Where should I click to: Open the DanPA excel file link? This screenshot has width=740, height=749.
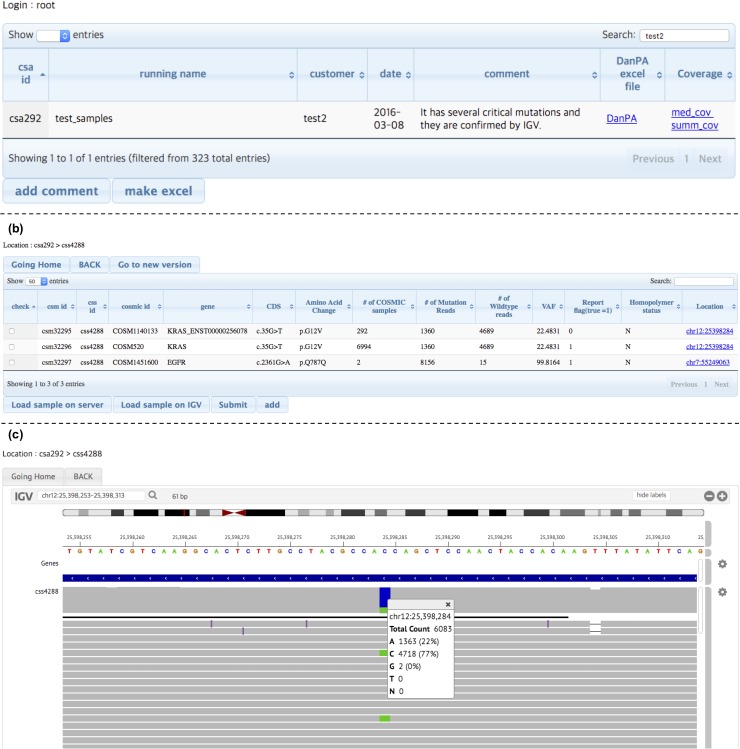pyautogui.click(x=621, y=118)
